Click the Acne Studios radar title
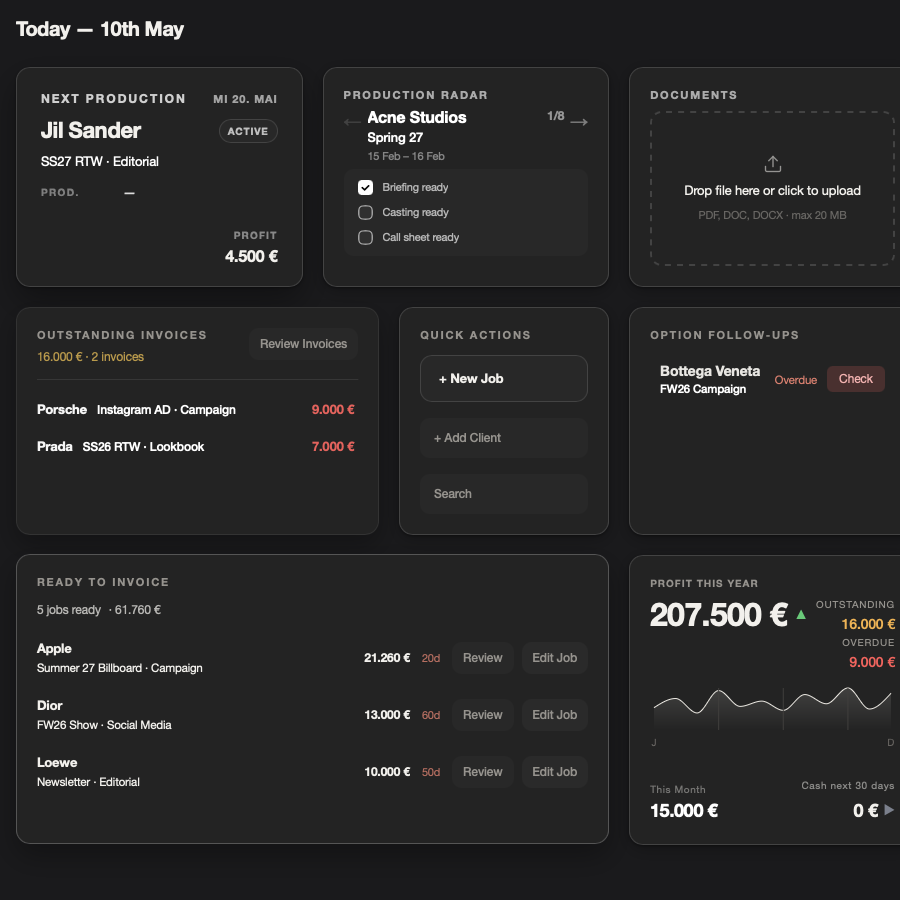Screen dimensions: 900x900 click(x=417, y=117)
